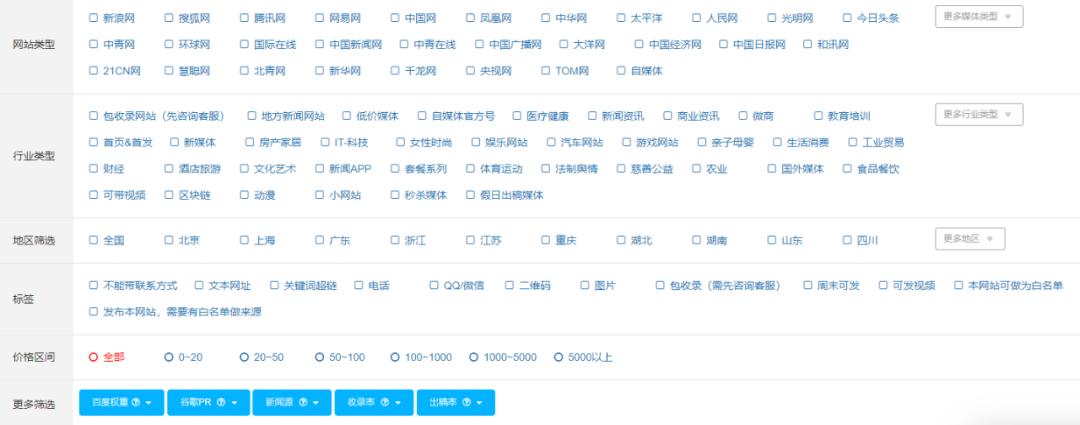Tick the 21CN网 checkbox
The image size is (1080, 425).
point(94,70)
